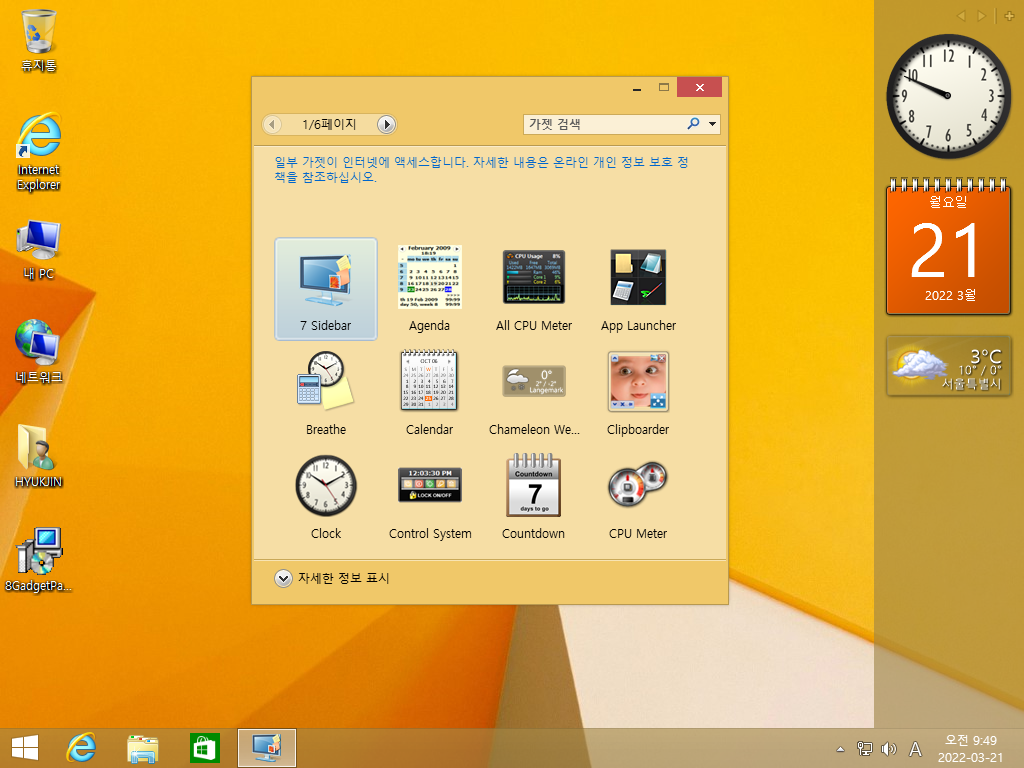Open the taskbar clock and date
This screenshot has height=768, width=1024.
pos(970,748)
